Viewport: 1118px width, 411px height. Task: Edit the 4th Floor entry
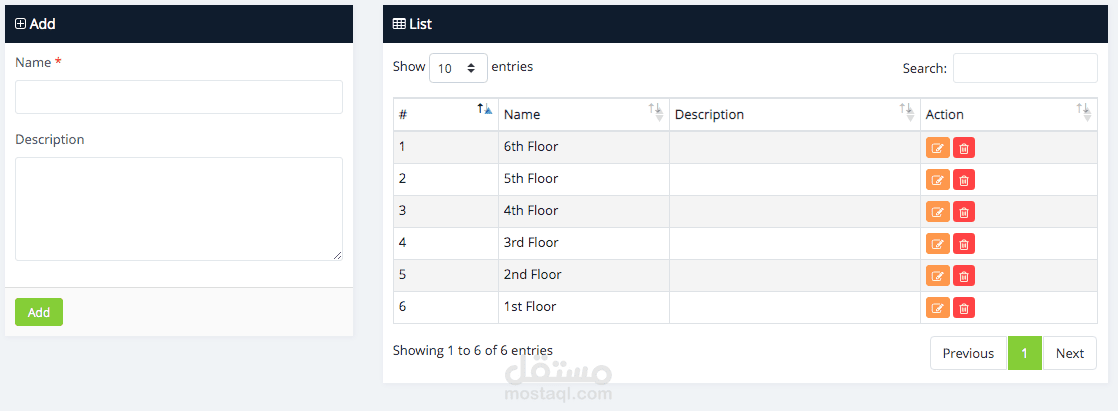click(x=937, y=212)
